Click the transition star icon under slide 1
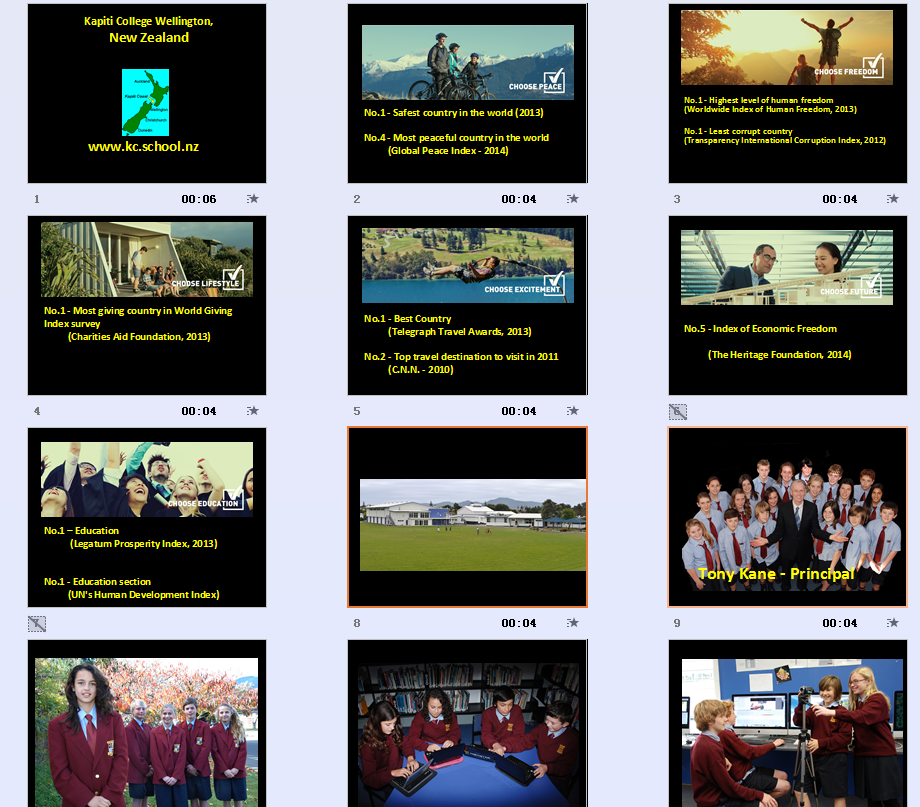Viewport: 920px width, 807px height. click(x=253, y=199)
